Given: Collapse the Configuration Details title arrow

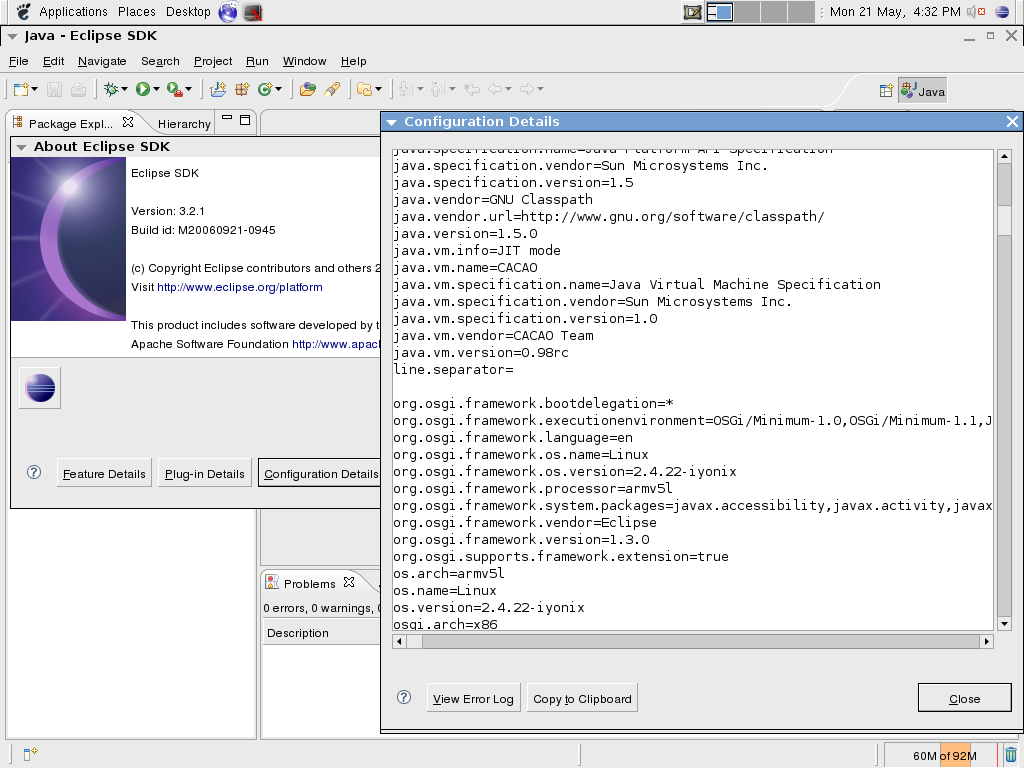Looking at the screenshot, I should click(x=392, y=122).
